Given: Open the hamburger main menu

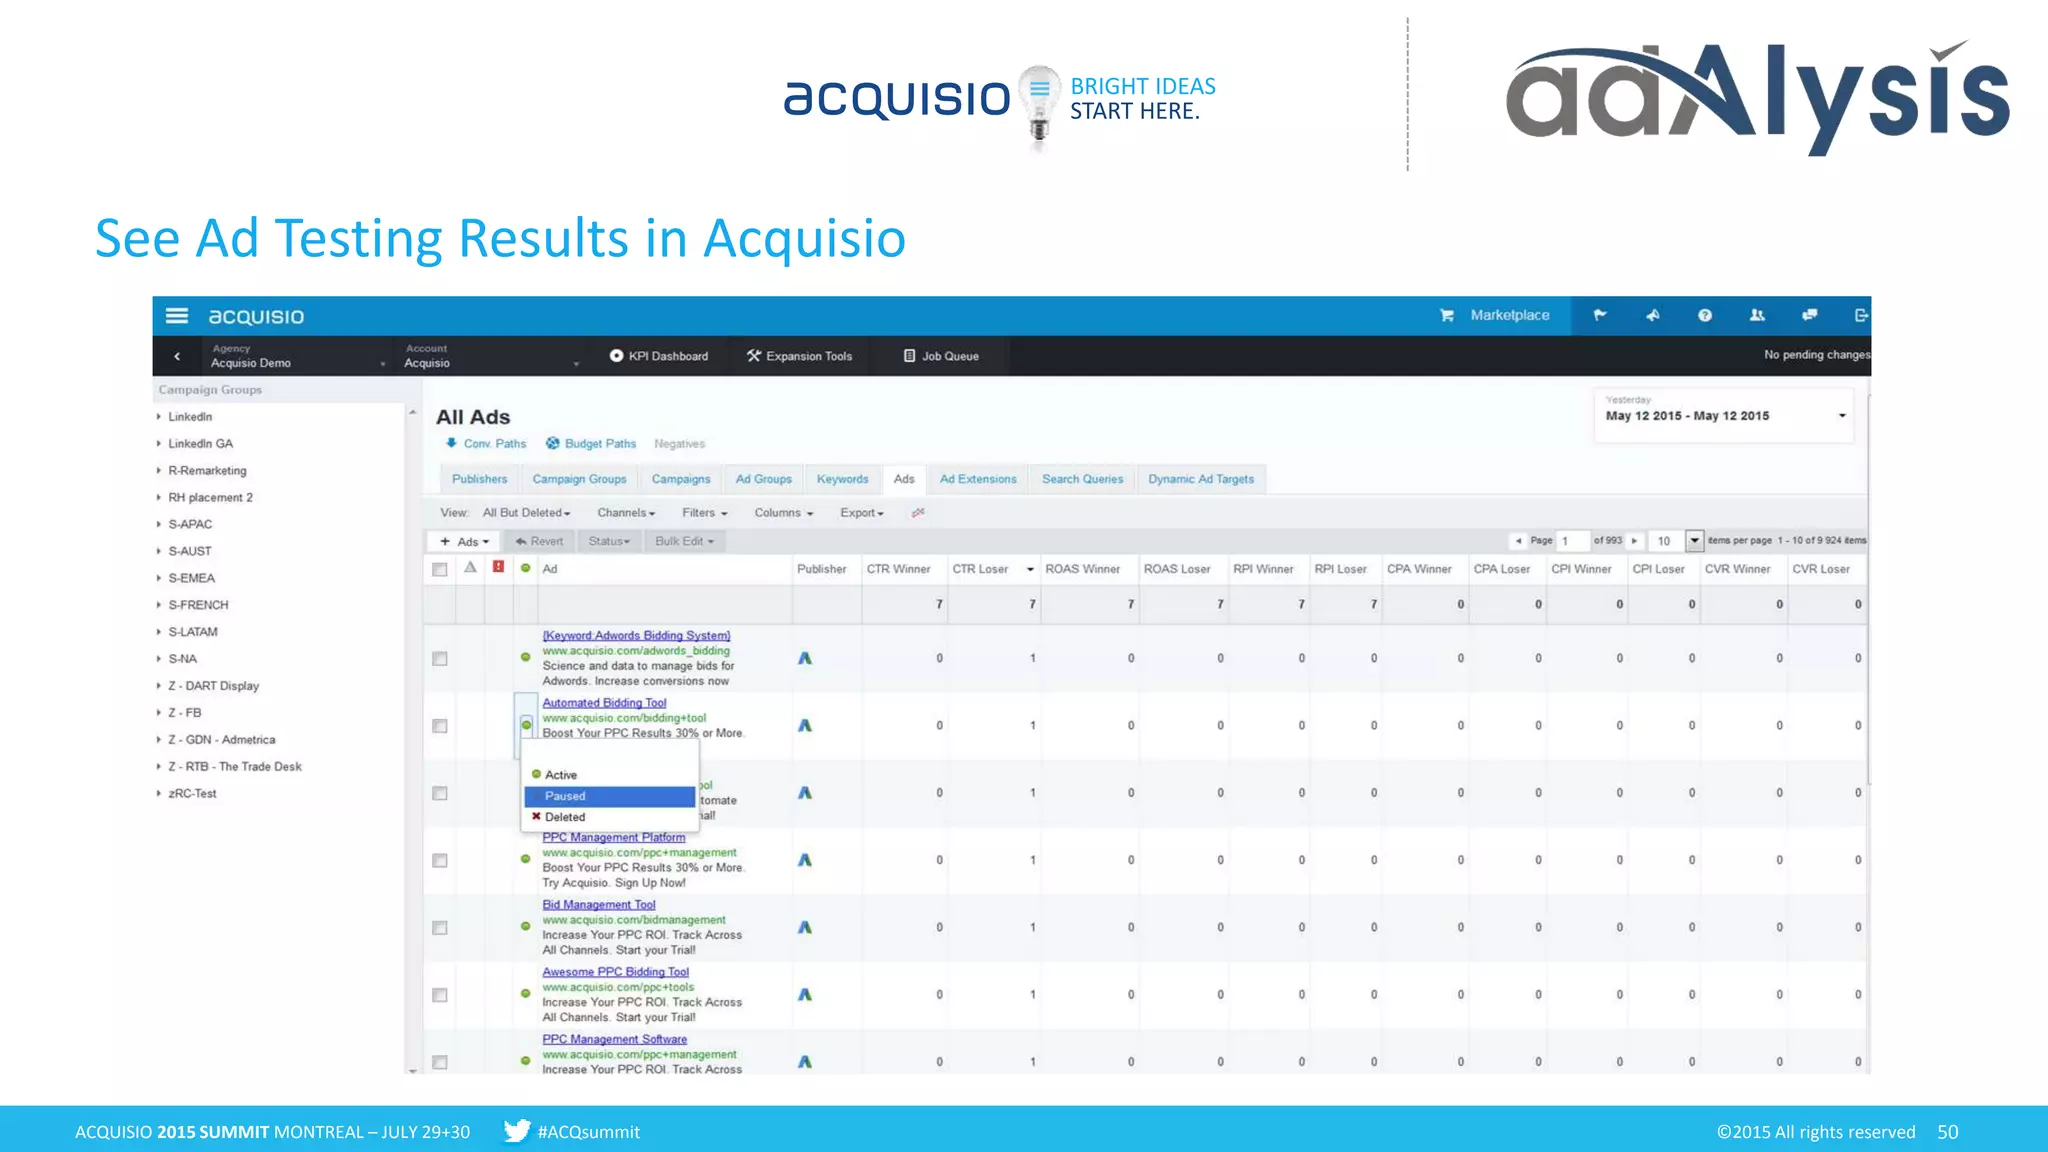Looking at the screenshot, I should pos(177,316).
